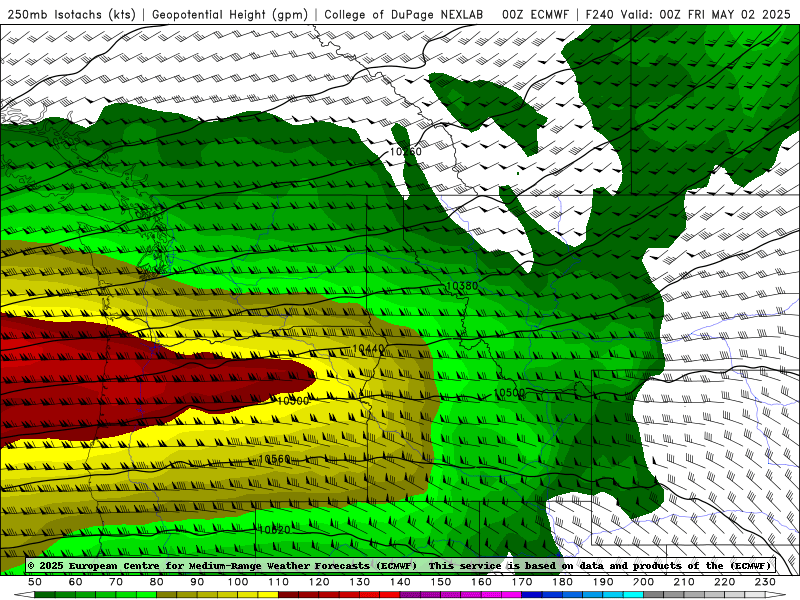Click the 190 value on the color scale
This screenshot has width=800, height=600.
[x=603, y=582]
